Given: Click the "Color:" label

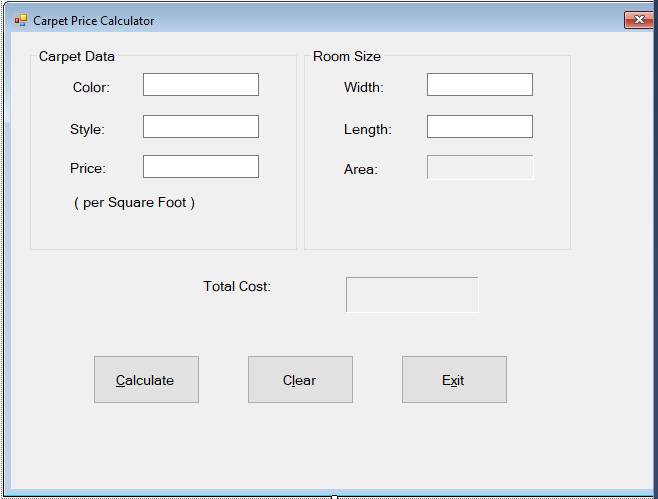Looking at the screenshot, I should pos(91,88).
